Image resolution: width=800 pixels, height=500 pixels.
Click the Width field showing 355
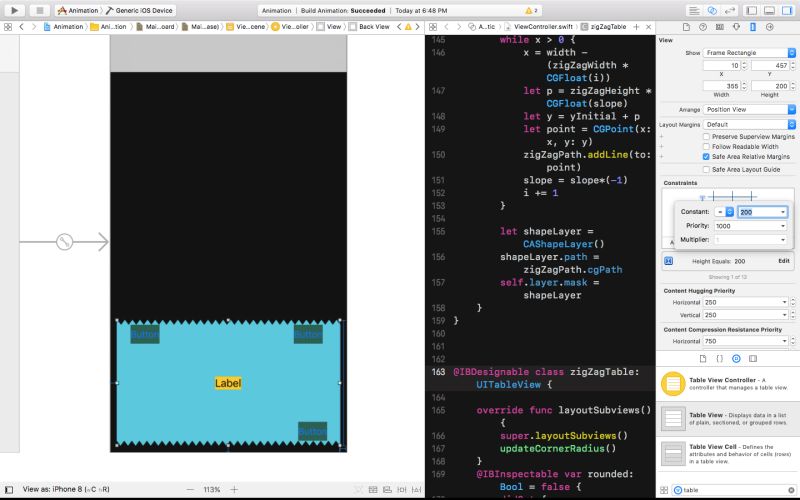tap(721, 86)
